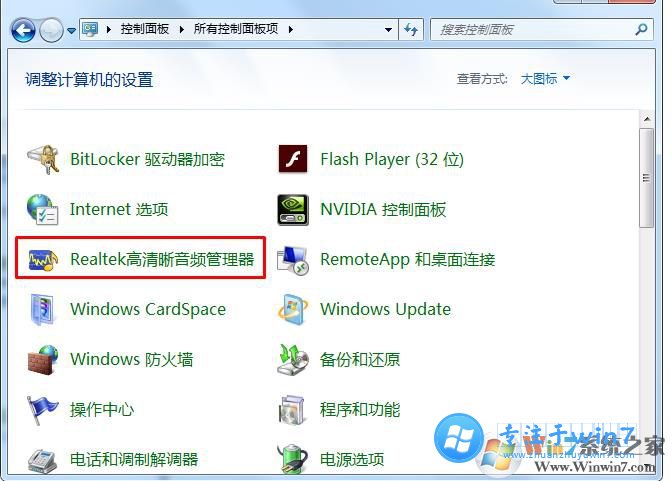Open the 操作中心 flag icon
Viewport: 672px width, 481px height.
[42, 410]
